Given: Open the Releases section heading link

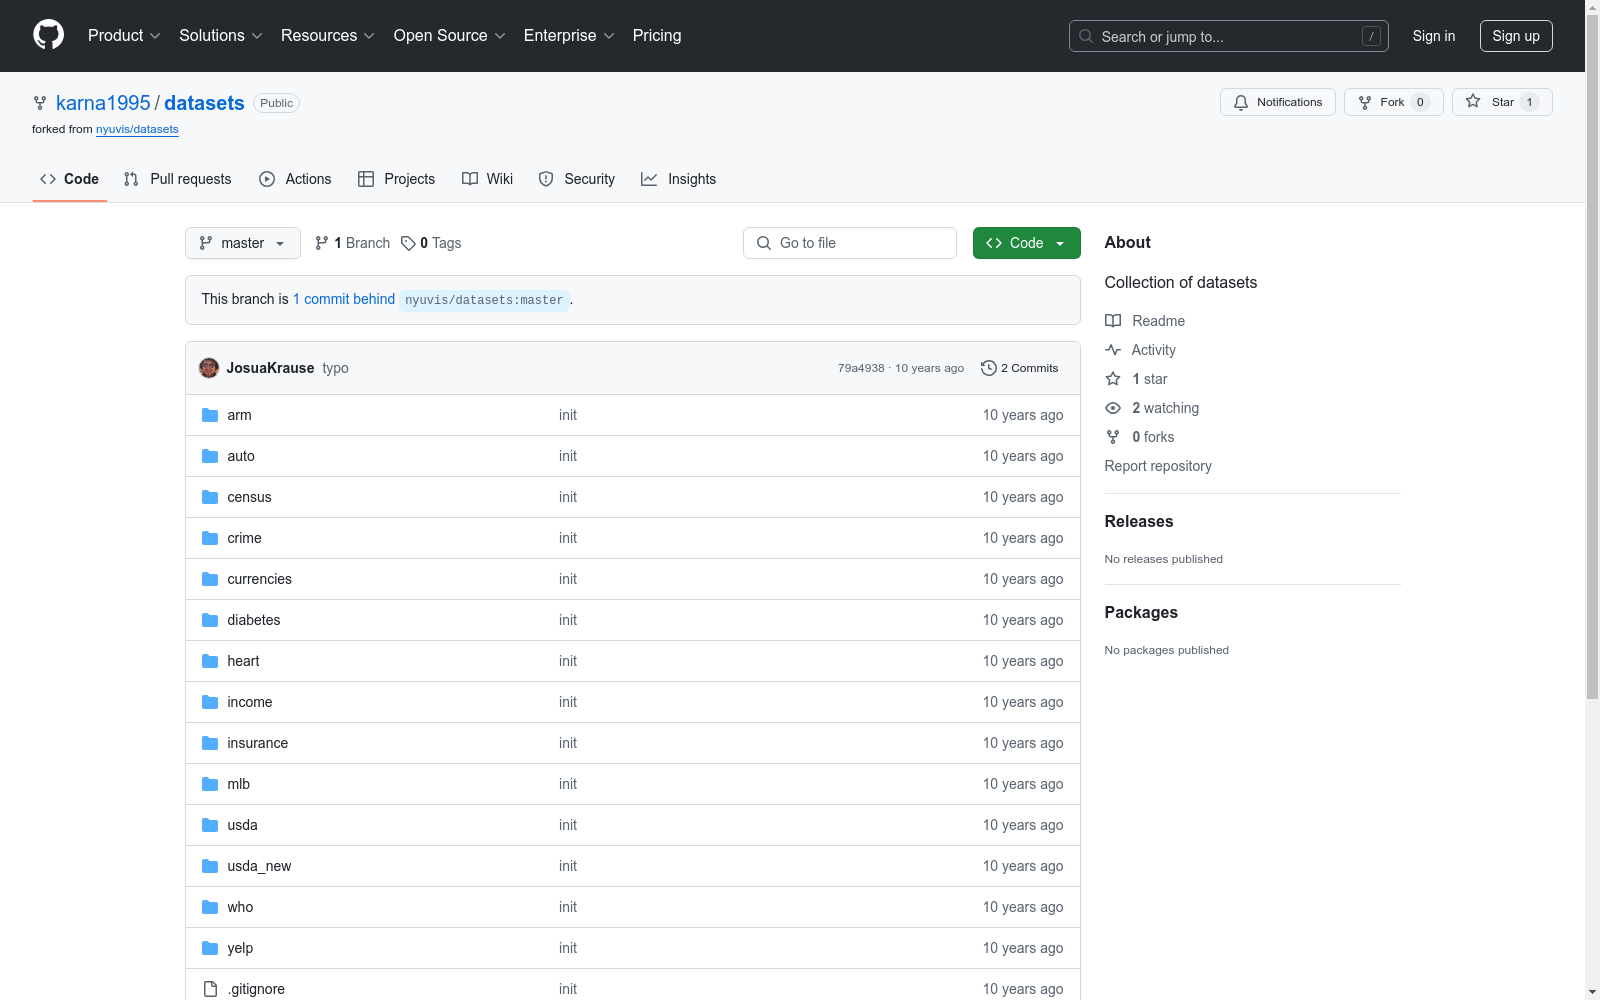Looking at the screenshot, I should pos(1139,521).
